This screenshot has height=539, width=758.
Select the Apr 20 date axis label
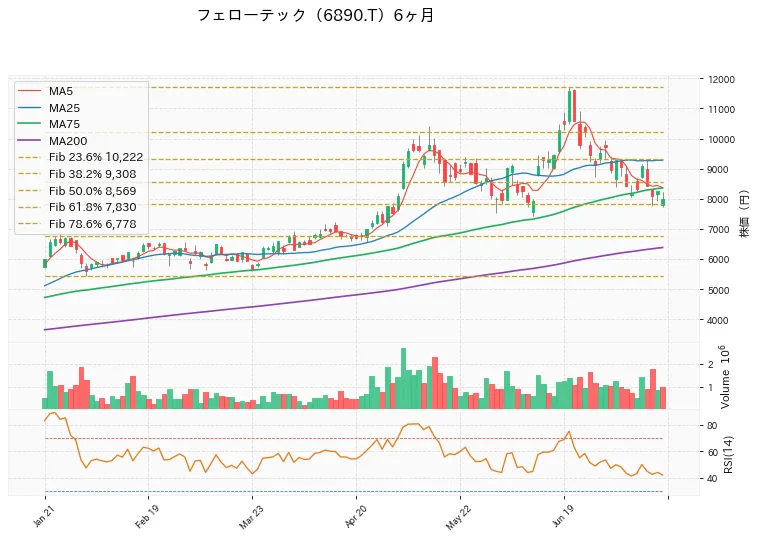coord(354,516)
